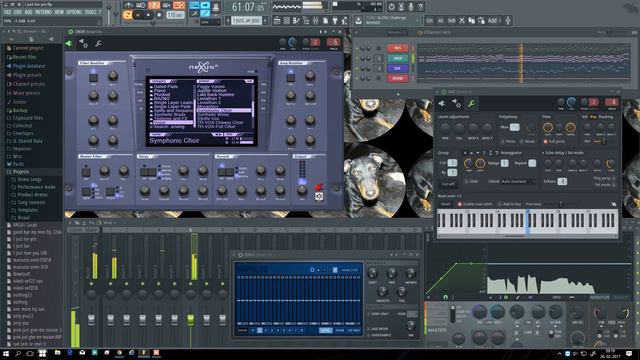The image size is (640, 360).
Task: Open the PATTERNS menu
Action: click(43, 12)
